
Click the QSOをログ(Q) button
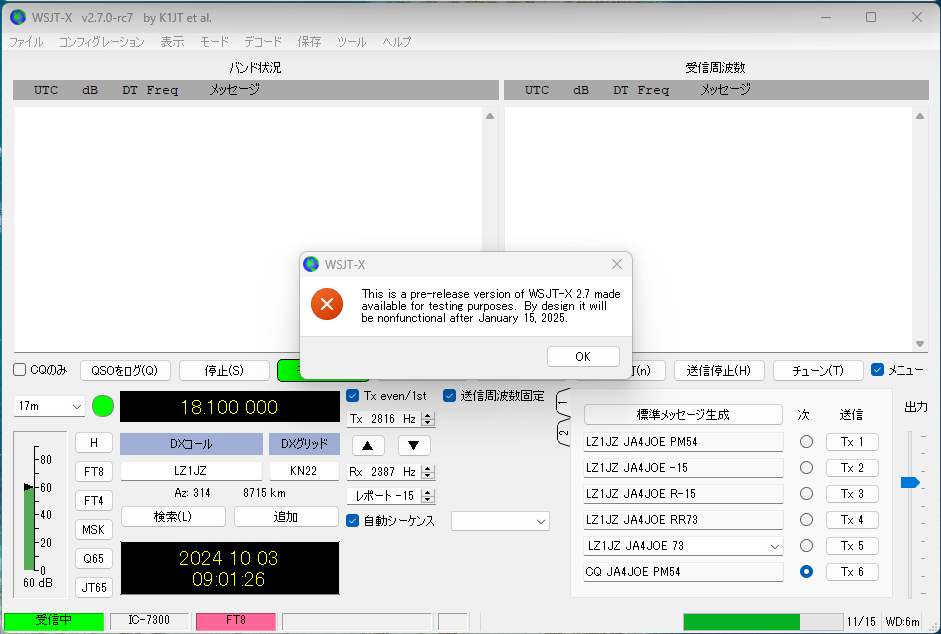[x=125, y=370]
